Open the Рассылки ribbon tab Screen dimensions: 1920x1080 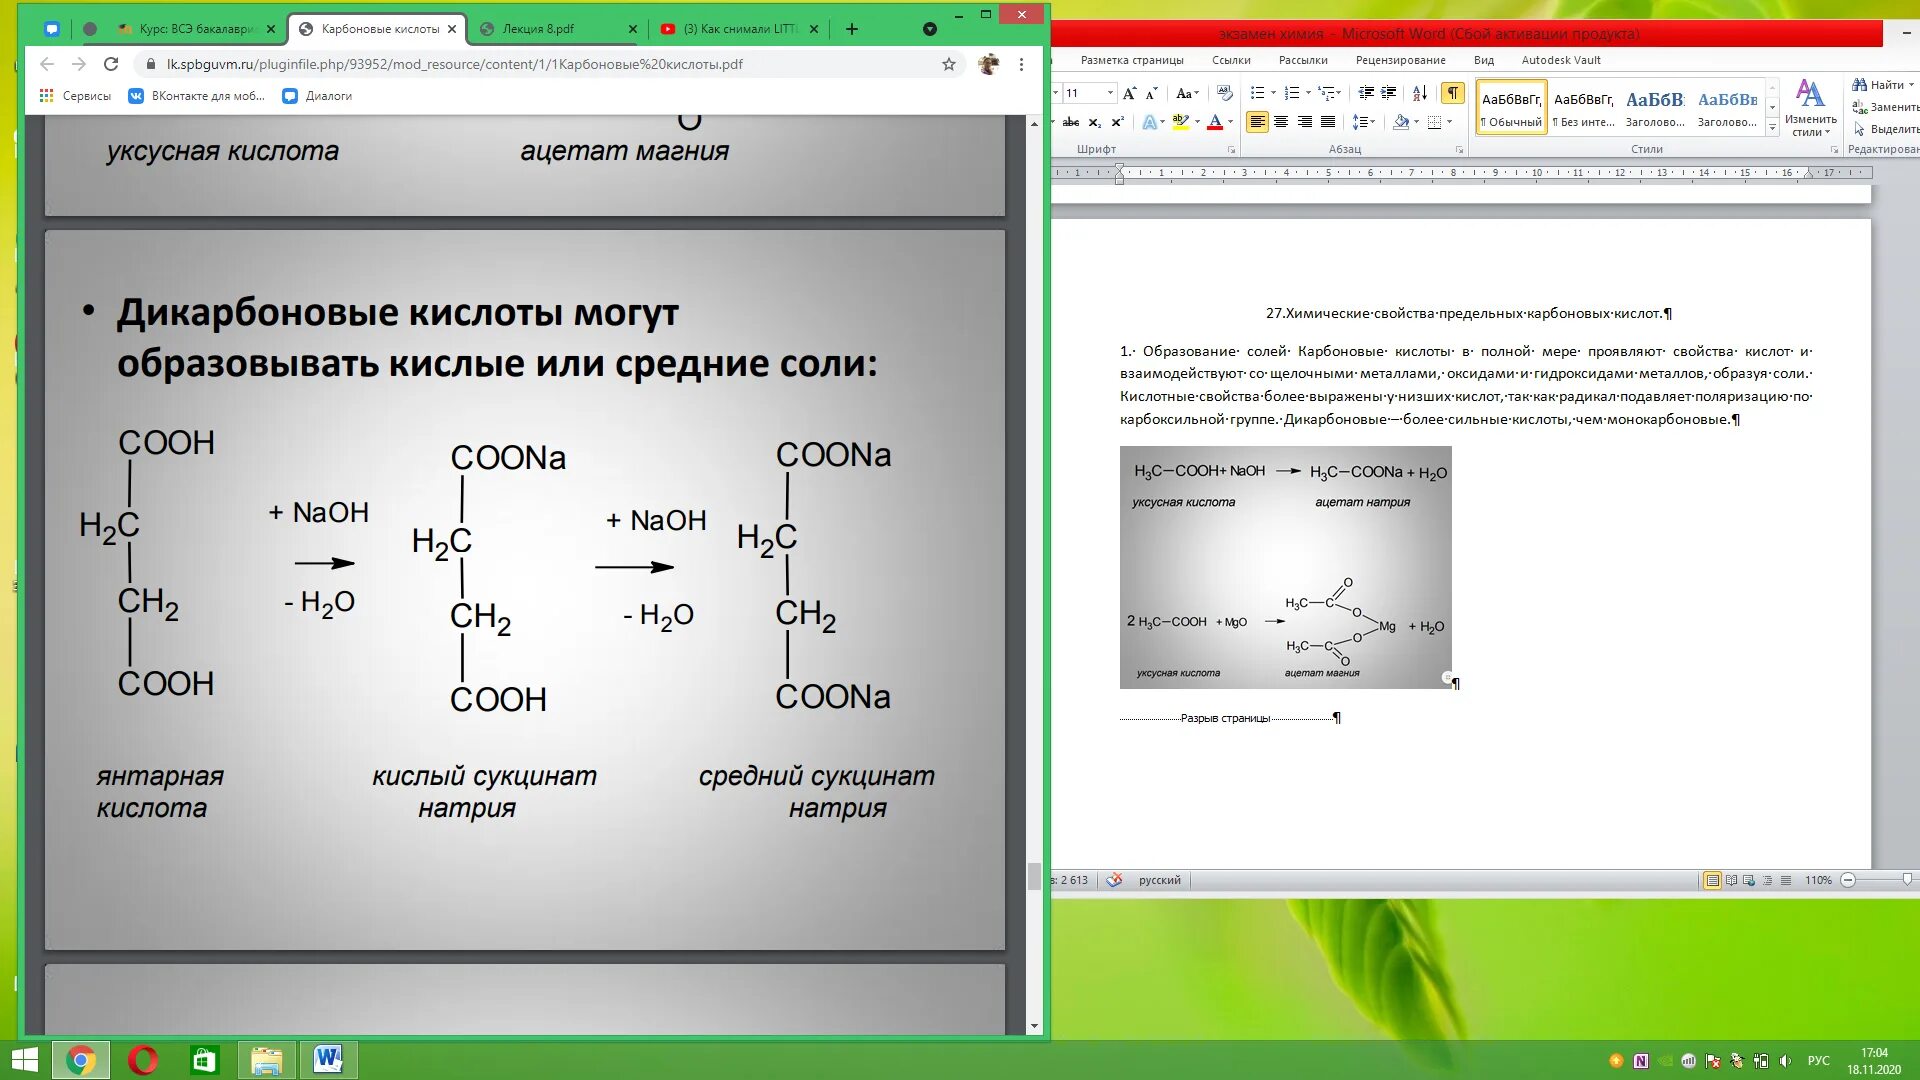(1303, 60)
